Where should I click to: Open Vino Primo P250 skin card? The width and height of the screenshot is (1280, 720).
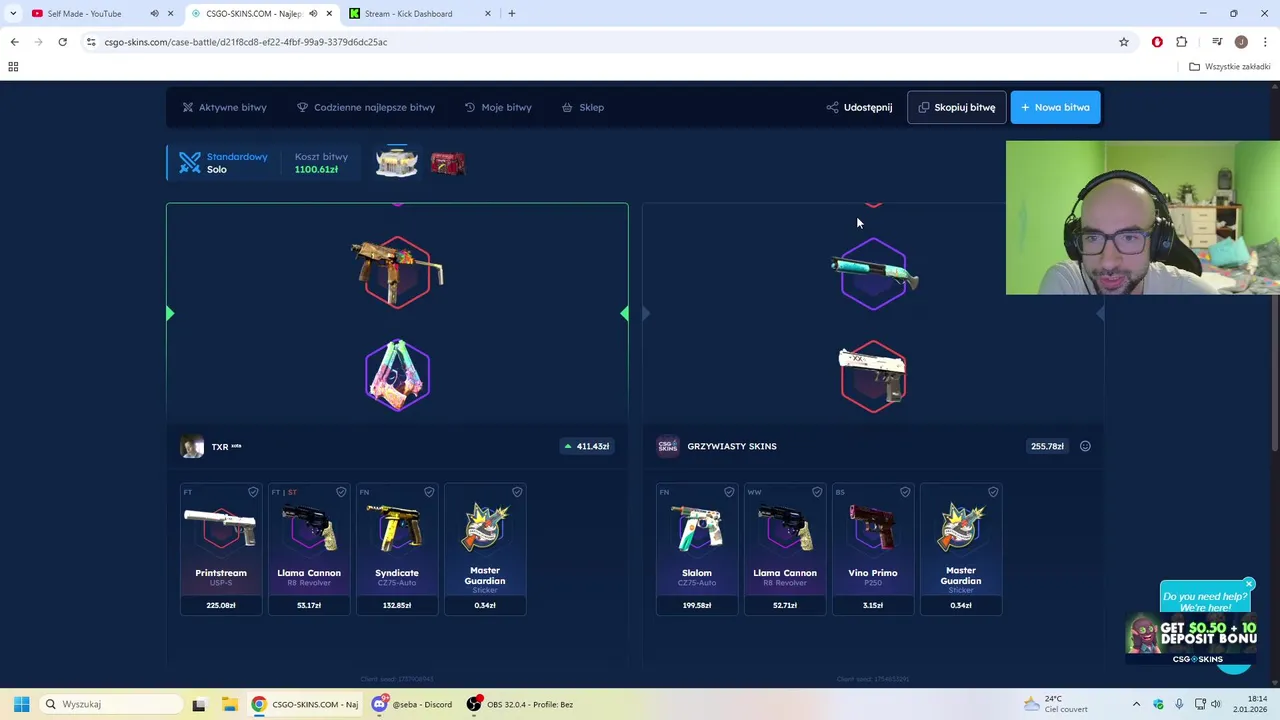(873, 549)
